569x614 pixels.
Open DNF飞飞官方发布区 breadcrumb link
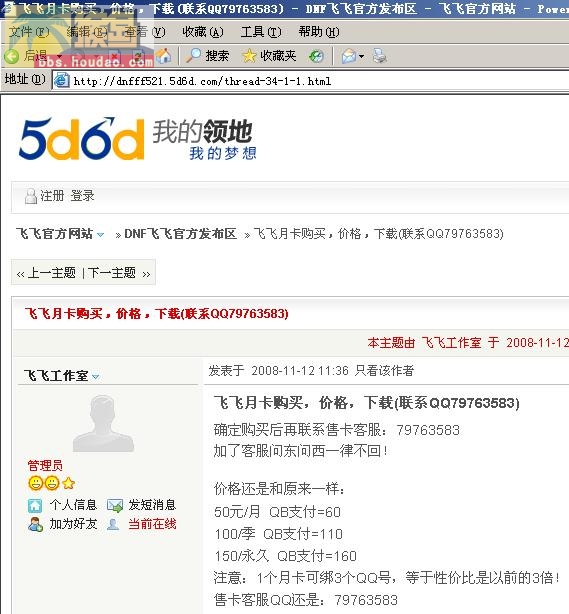tap(180, 234)
